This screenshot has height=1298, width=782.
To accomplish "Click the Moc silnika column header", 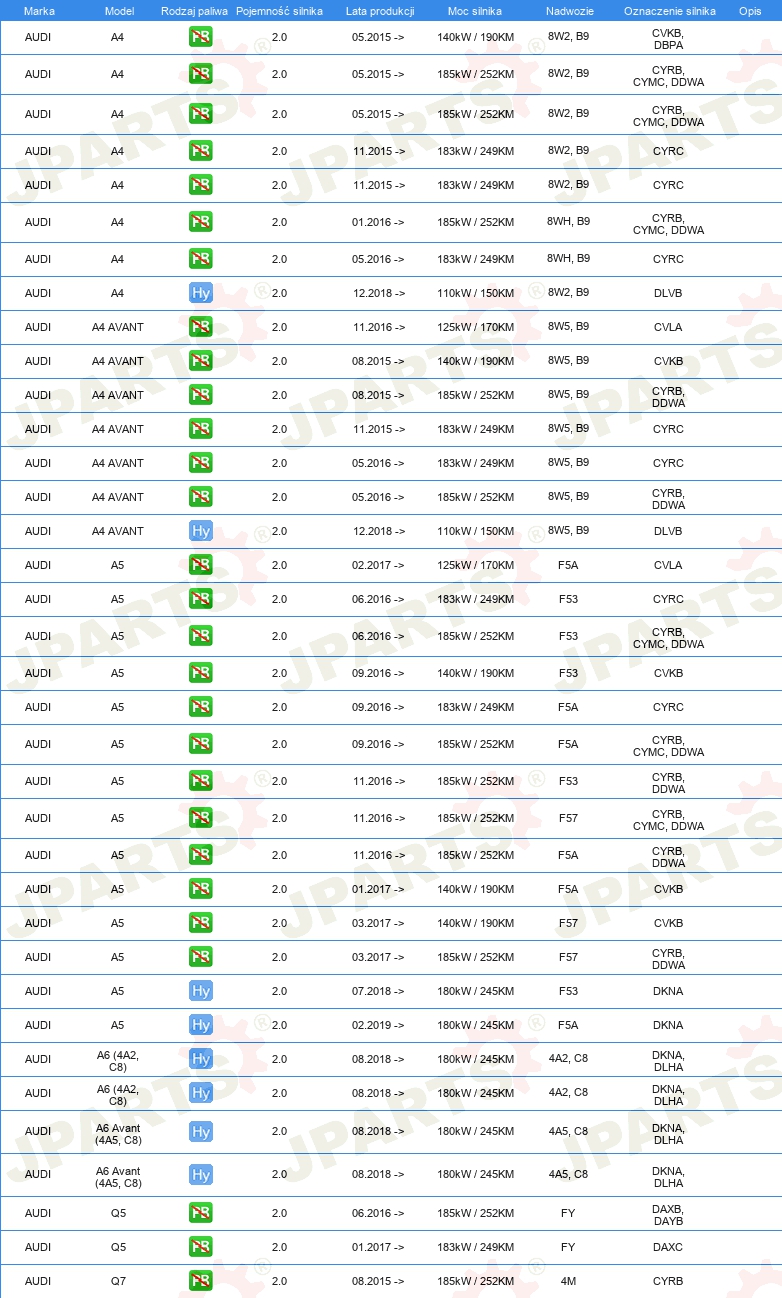I will 475,11.
